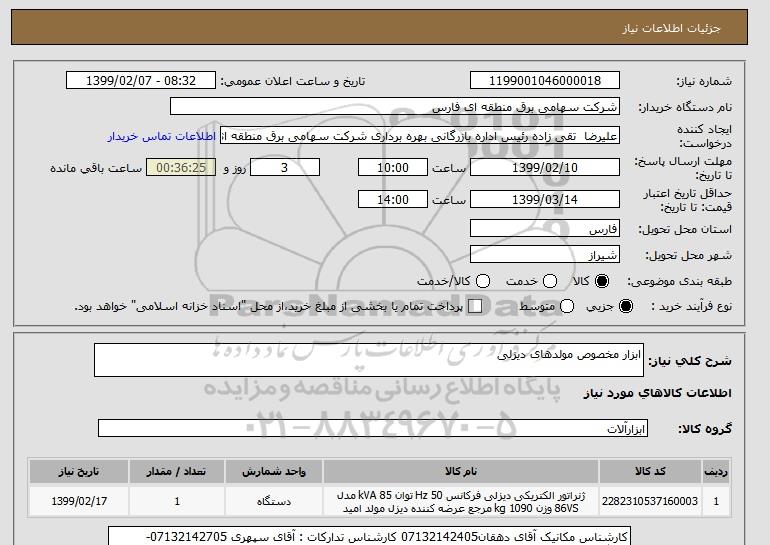Click the reply deadline hour 10:00
Screen dimensions: 770x545
pyautogui.click(x=393, y=167)
